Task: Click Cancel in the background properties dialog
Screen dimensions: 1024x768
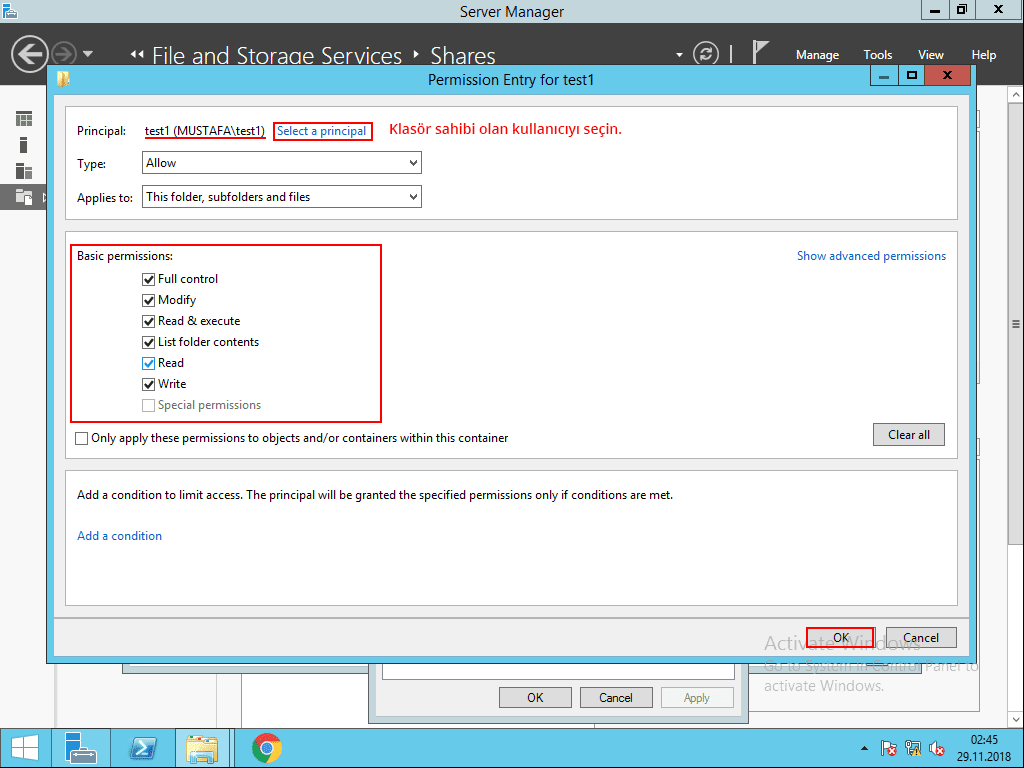Action: pos(616,697)
